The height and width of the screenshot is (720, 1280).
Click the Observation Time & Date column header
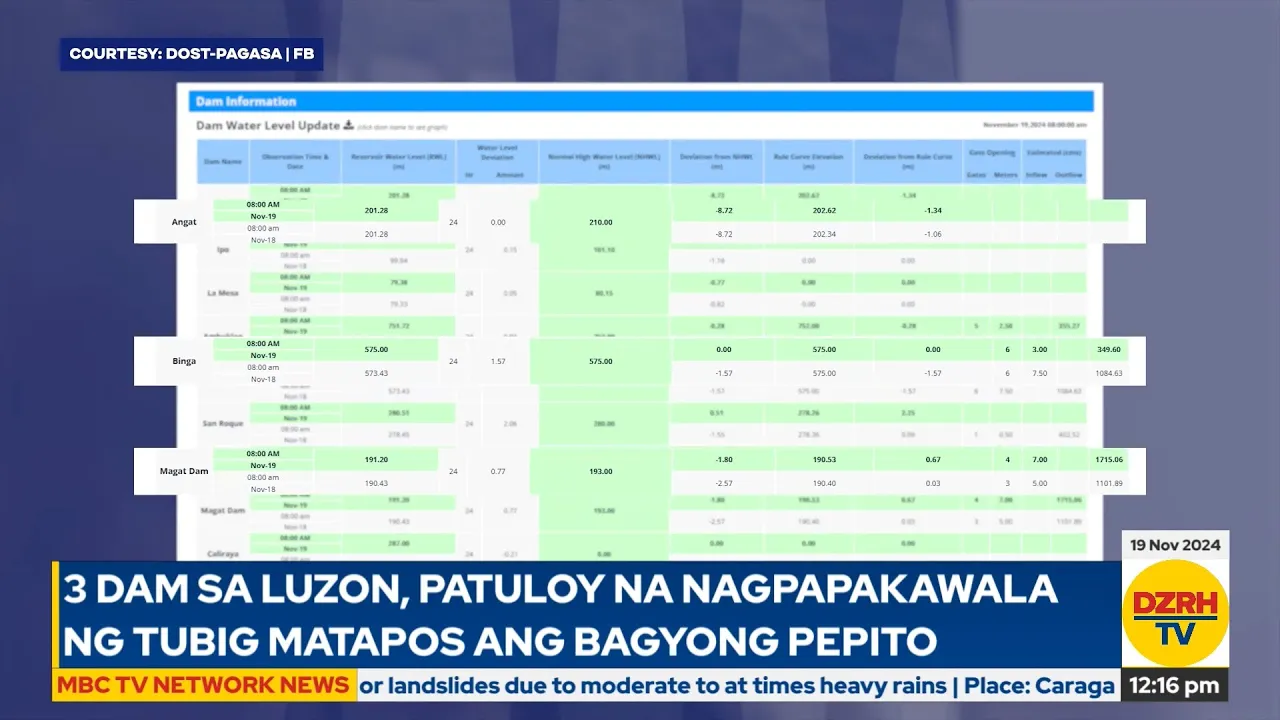[295, 161]
